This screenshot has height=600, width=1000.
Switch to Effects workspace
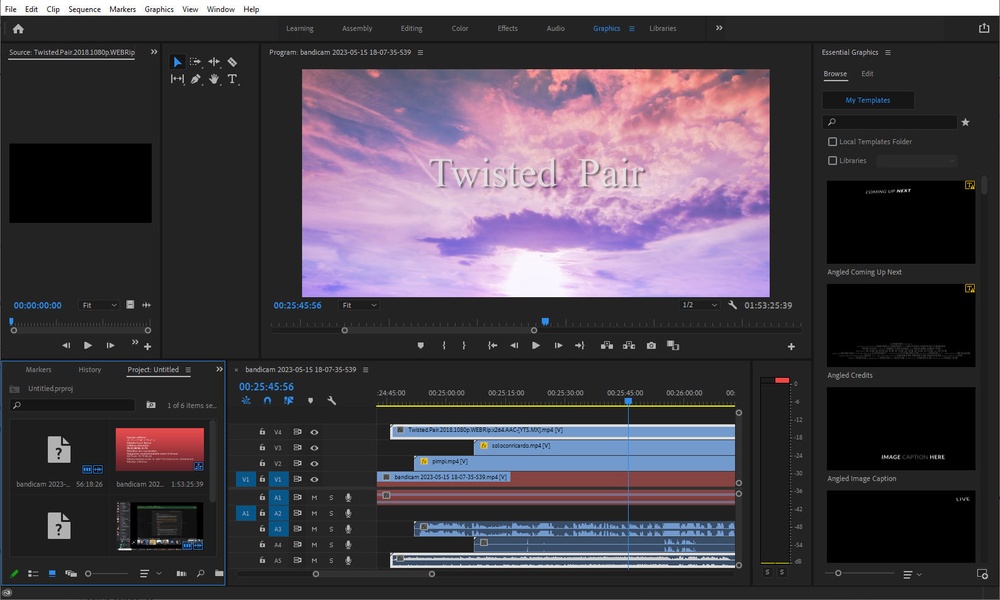coord(508,29)
